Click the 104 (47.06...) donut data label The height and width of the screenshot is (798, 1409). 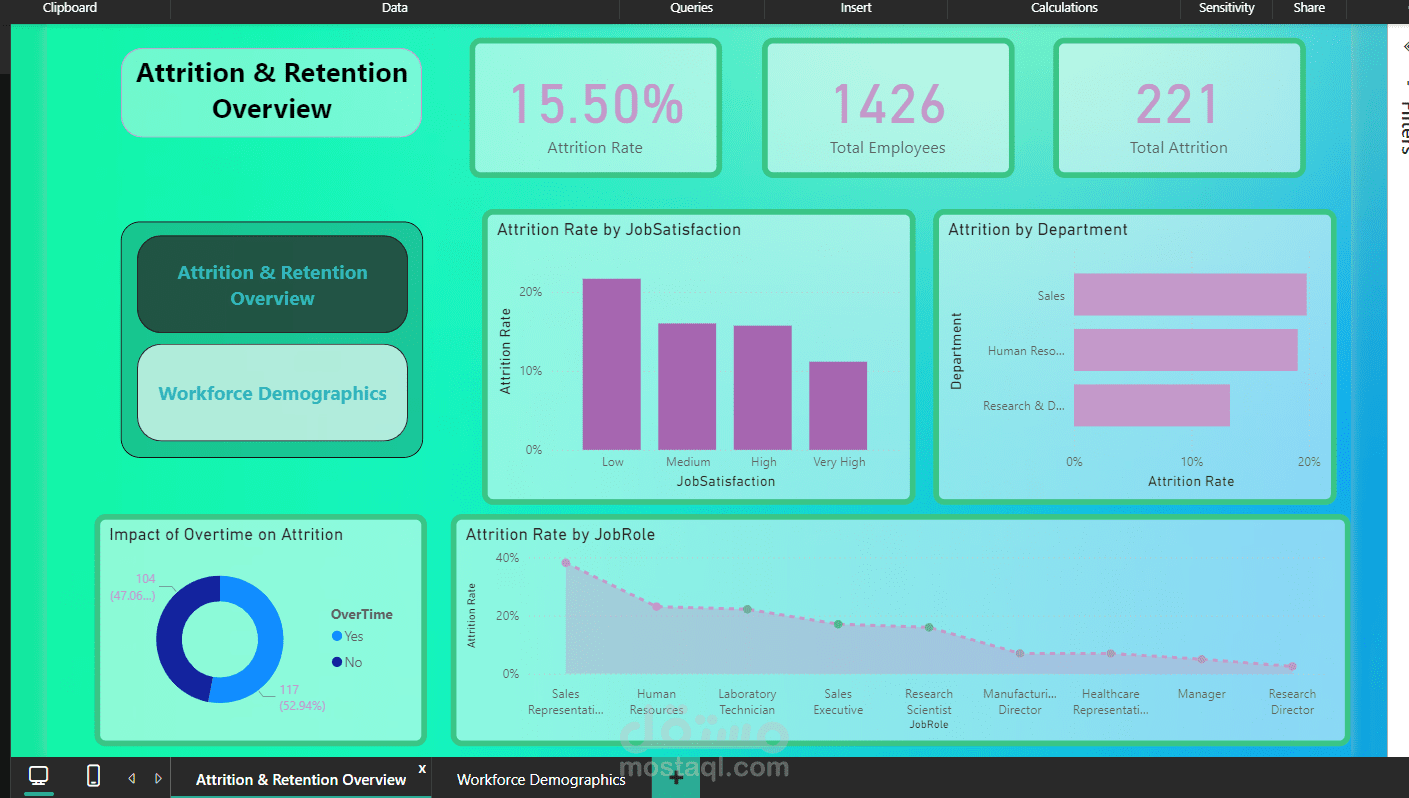pyautogui.click(x=133, y=587)
